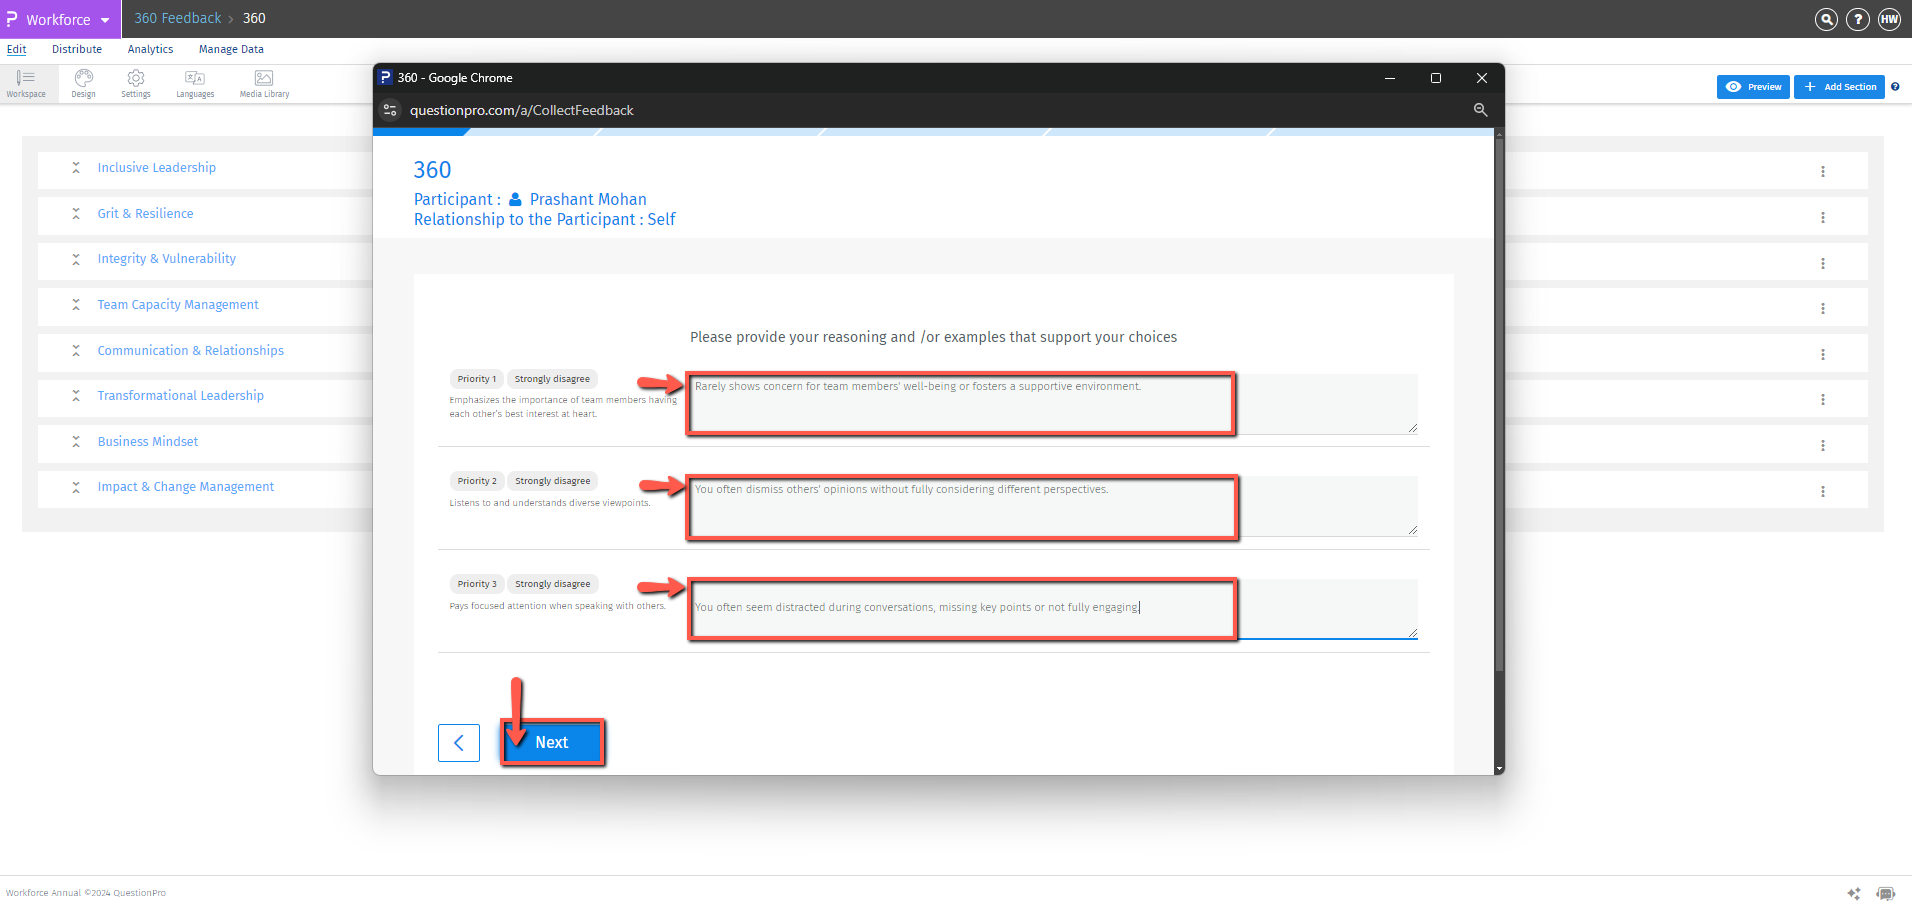Expand the Transformational Leadership section
The width and height of the screenshot is (1912, 909).
click(76, 396)
